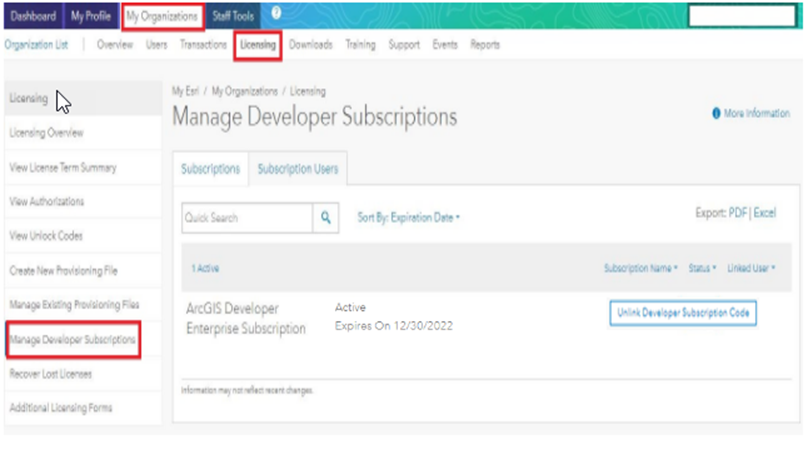This screenshot has width=808, height=455.
Task: Click Unlink Developer Subscription Code button
Action: [682, 313]
